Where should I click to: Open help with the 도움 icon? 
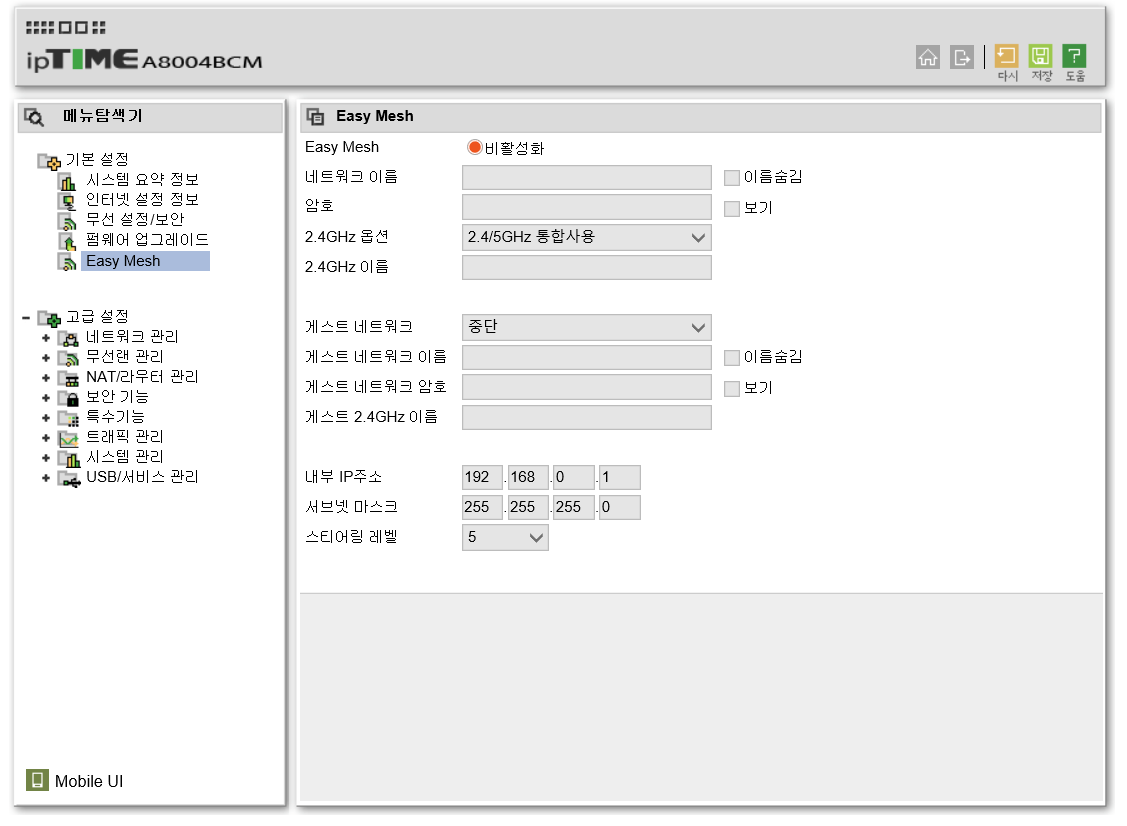[x=1074, y=56]
